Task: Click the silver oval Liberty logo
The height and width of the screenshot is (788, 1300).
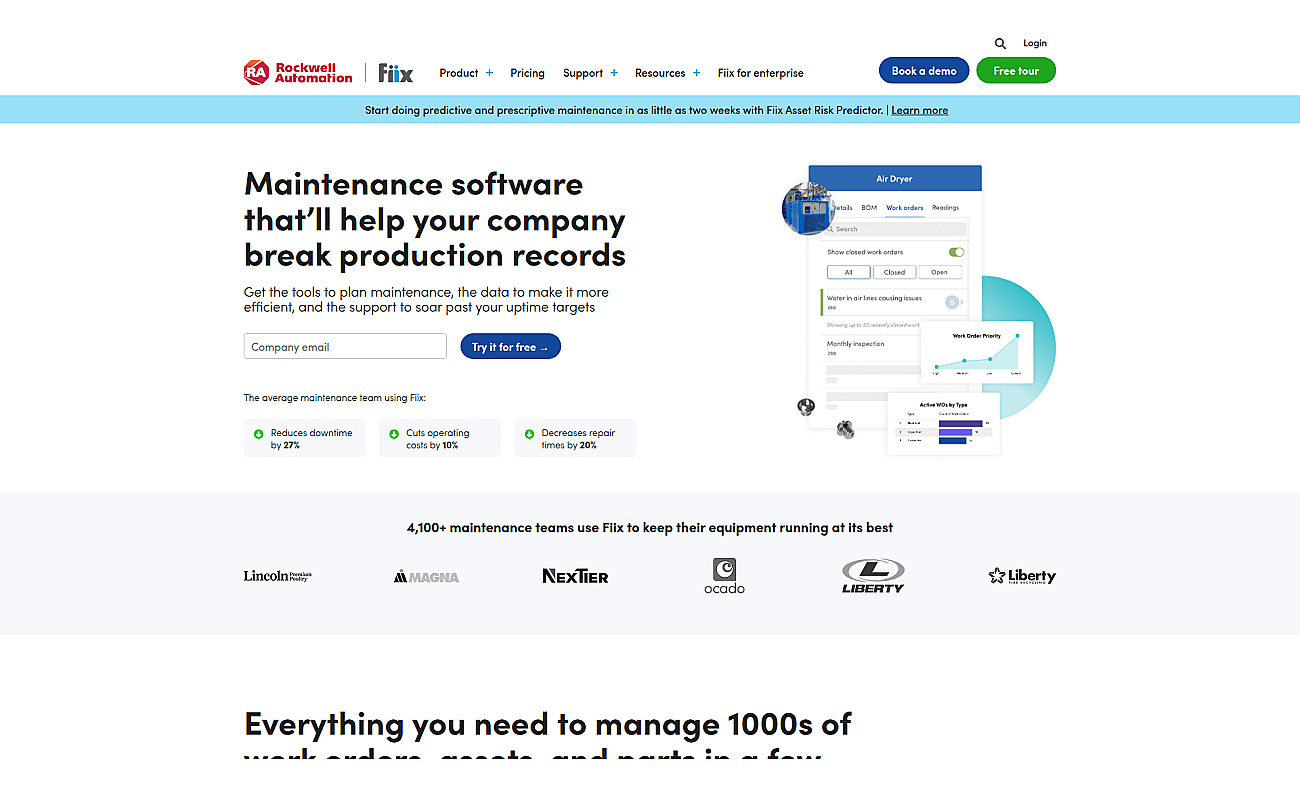Action: tap(873, 576)
